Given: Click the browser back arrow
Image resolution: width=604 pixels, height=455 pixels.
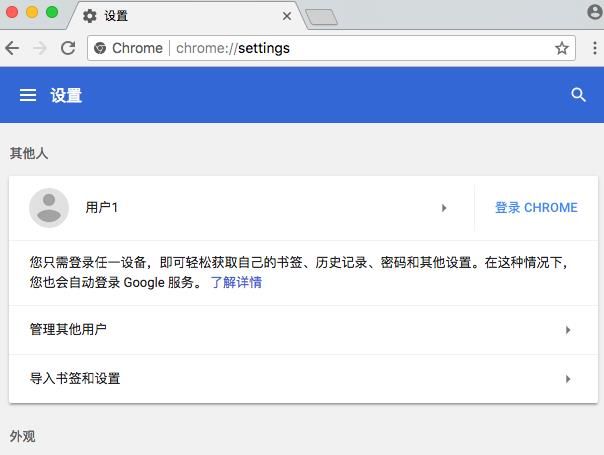Looking at the screenshot, I should 12,48.
